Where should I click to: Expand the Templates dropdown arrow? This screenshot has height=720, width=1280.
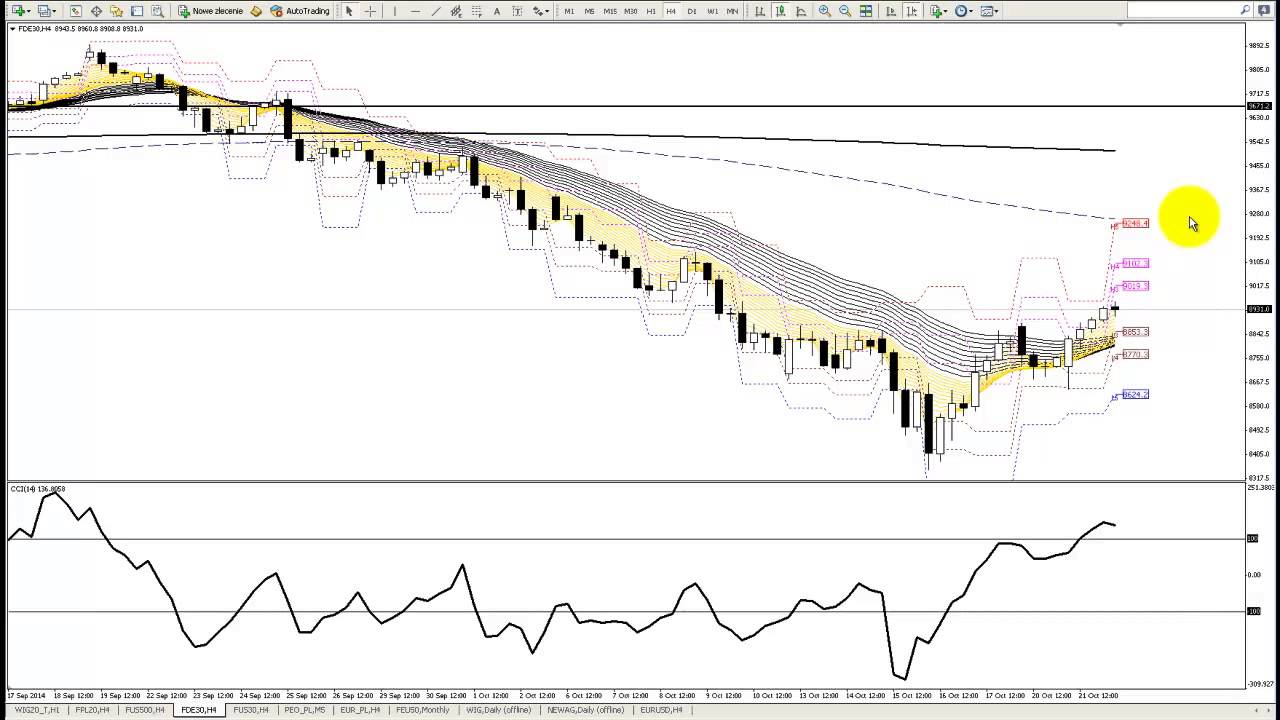997,11
